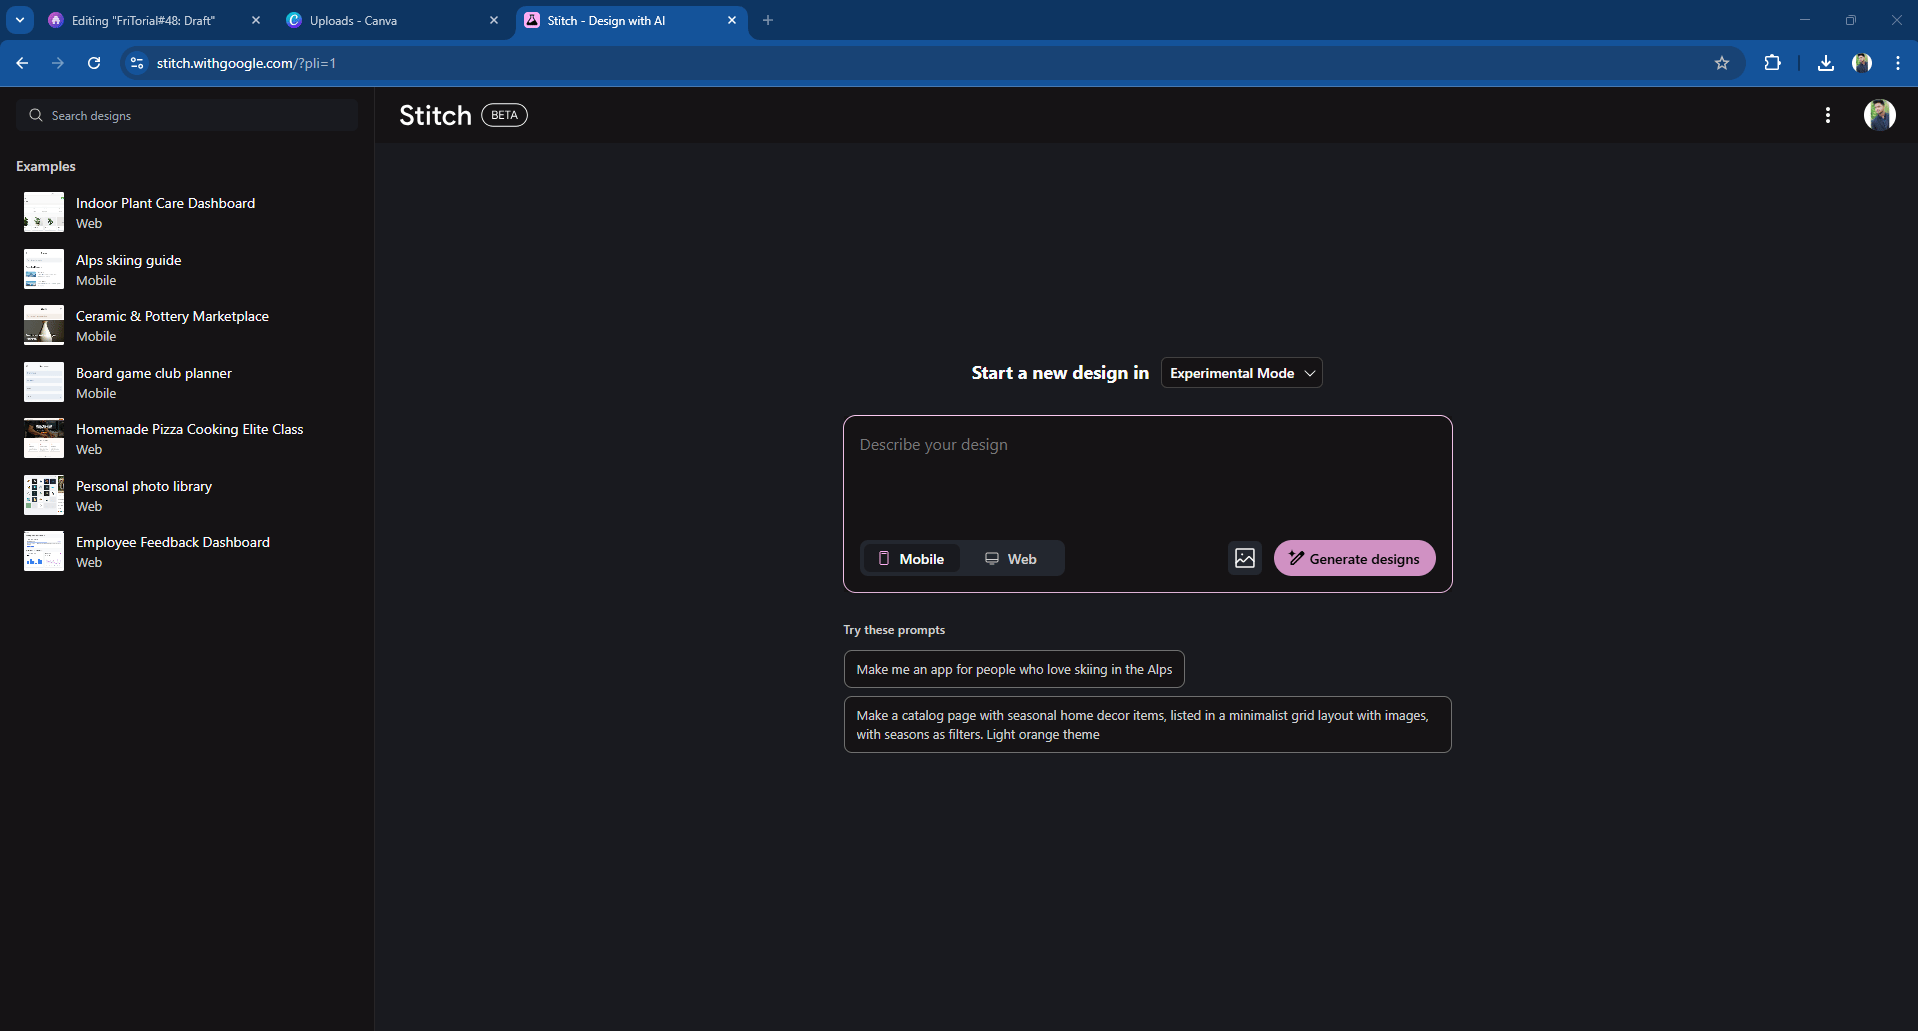Close the Stitch - Design with AI tab
The image size is (1918, 1031).
click(732, 20)
